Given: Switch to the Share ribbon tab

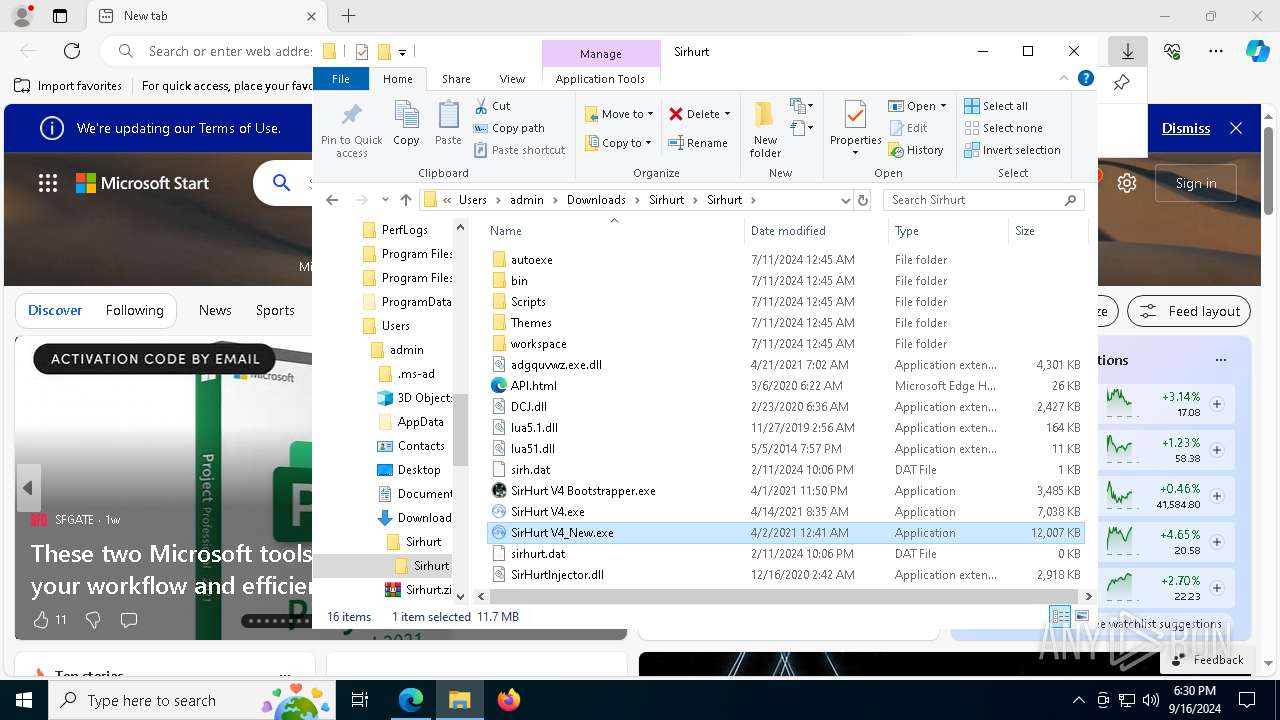Looking at the screenshot, I should pyautogui.click(x=456, y=79).
